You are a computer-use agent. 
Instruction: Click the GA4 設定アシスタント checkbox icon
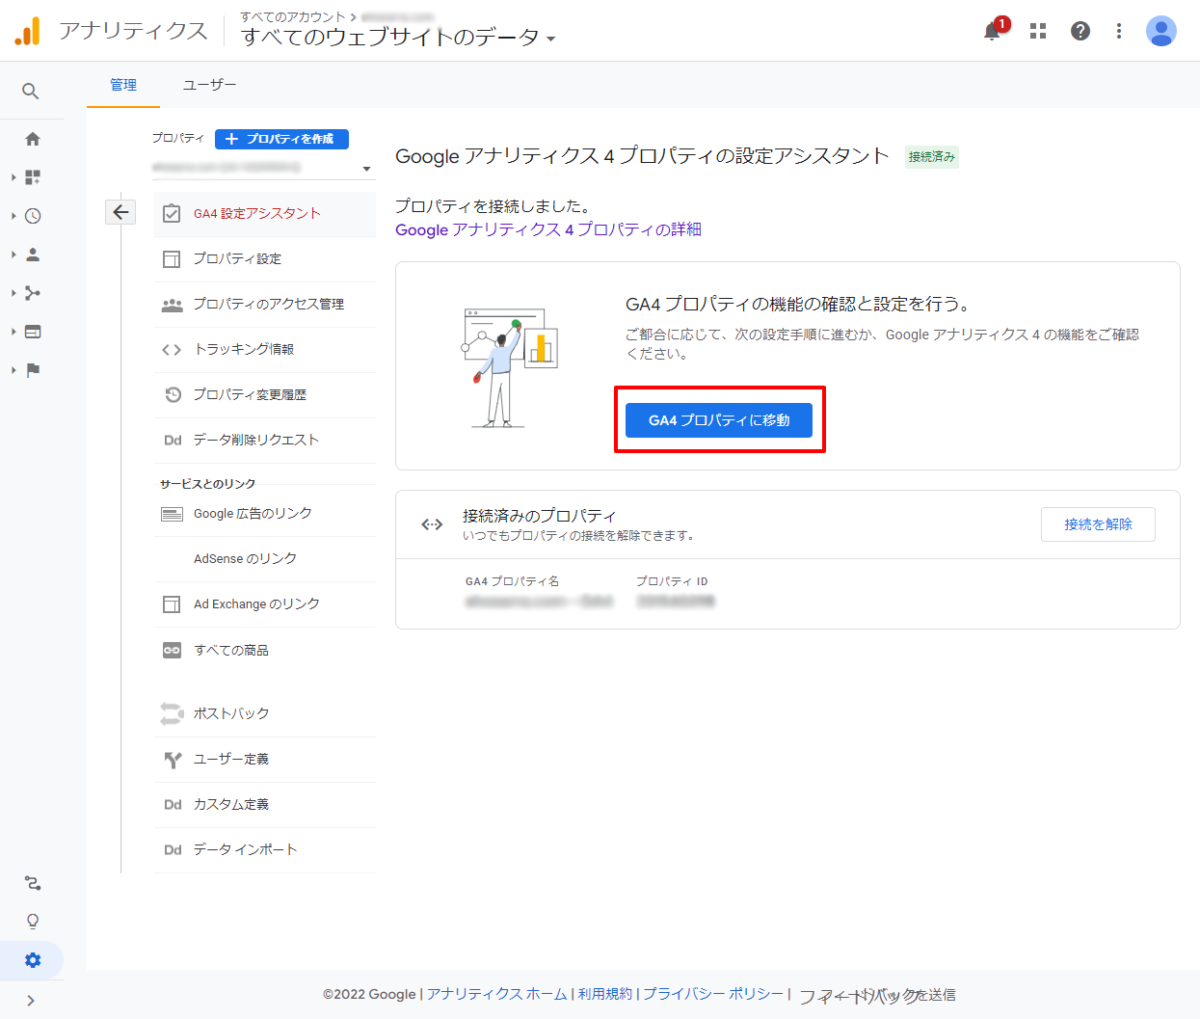(172, 213)
